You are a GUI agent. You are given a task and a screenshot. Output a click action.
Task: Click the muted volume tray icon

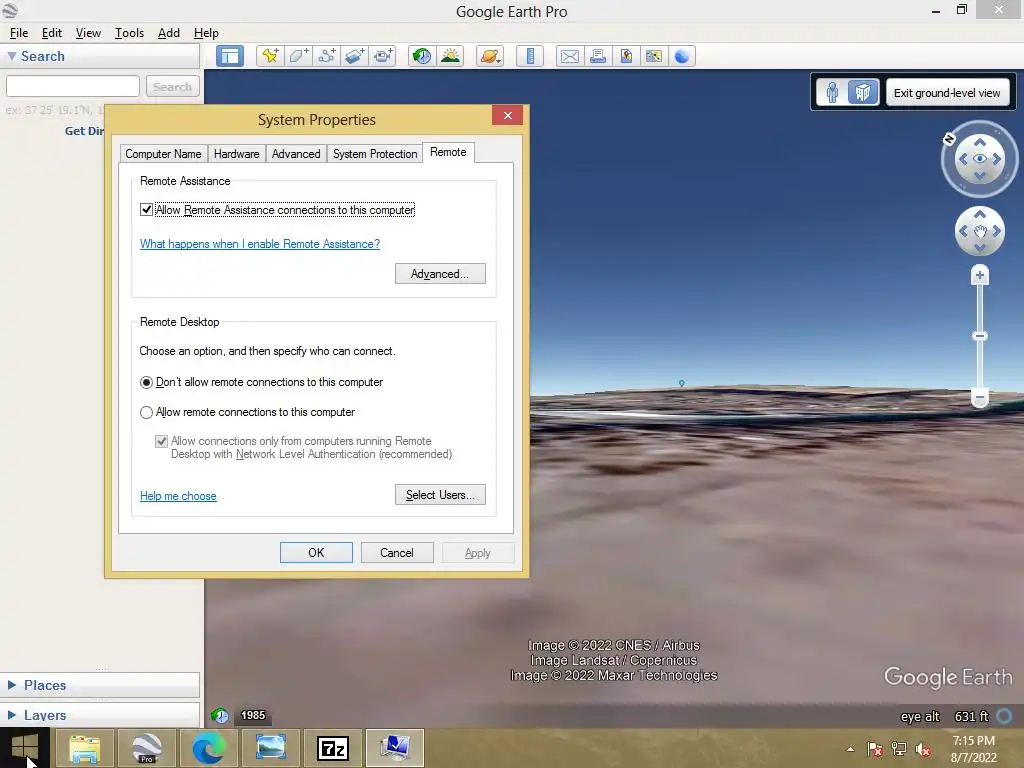coord(923,749)
